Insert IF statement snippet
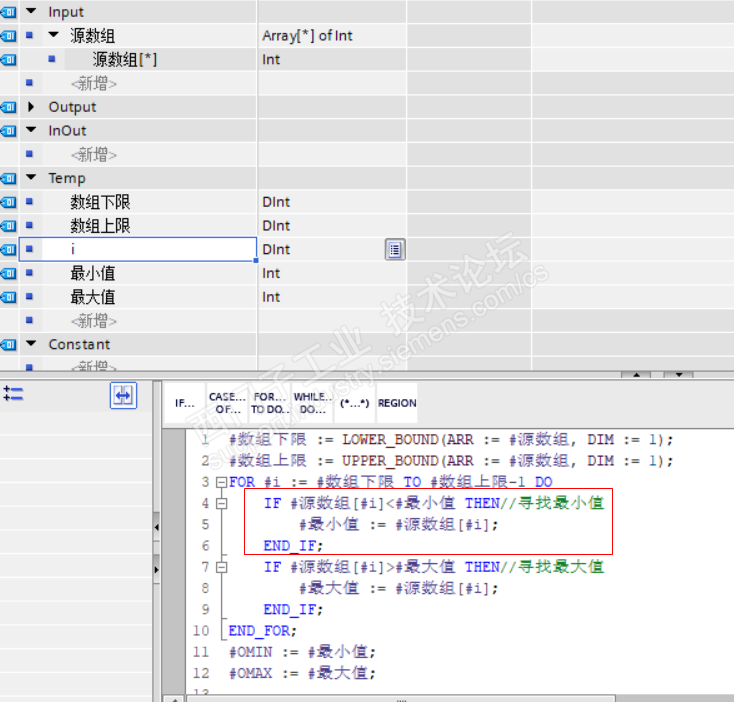The height and width of the screenshot is (702, 734). [x=184, y=403]
